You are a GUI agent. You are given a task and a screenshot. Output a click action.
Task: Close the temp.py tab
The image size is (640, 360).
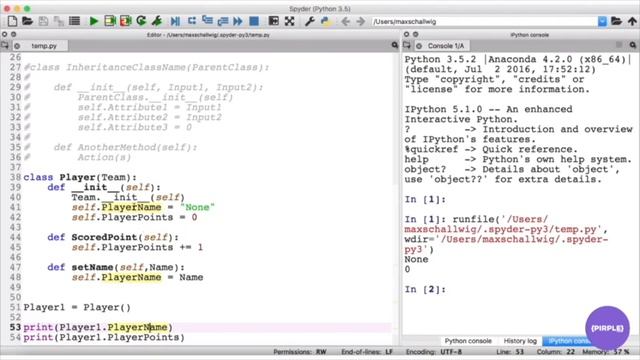click(17, 46)
